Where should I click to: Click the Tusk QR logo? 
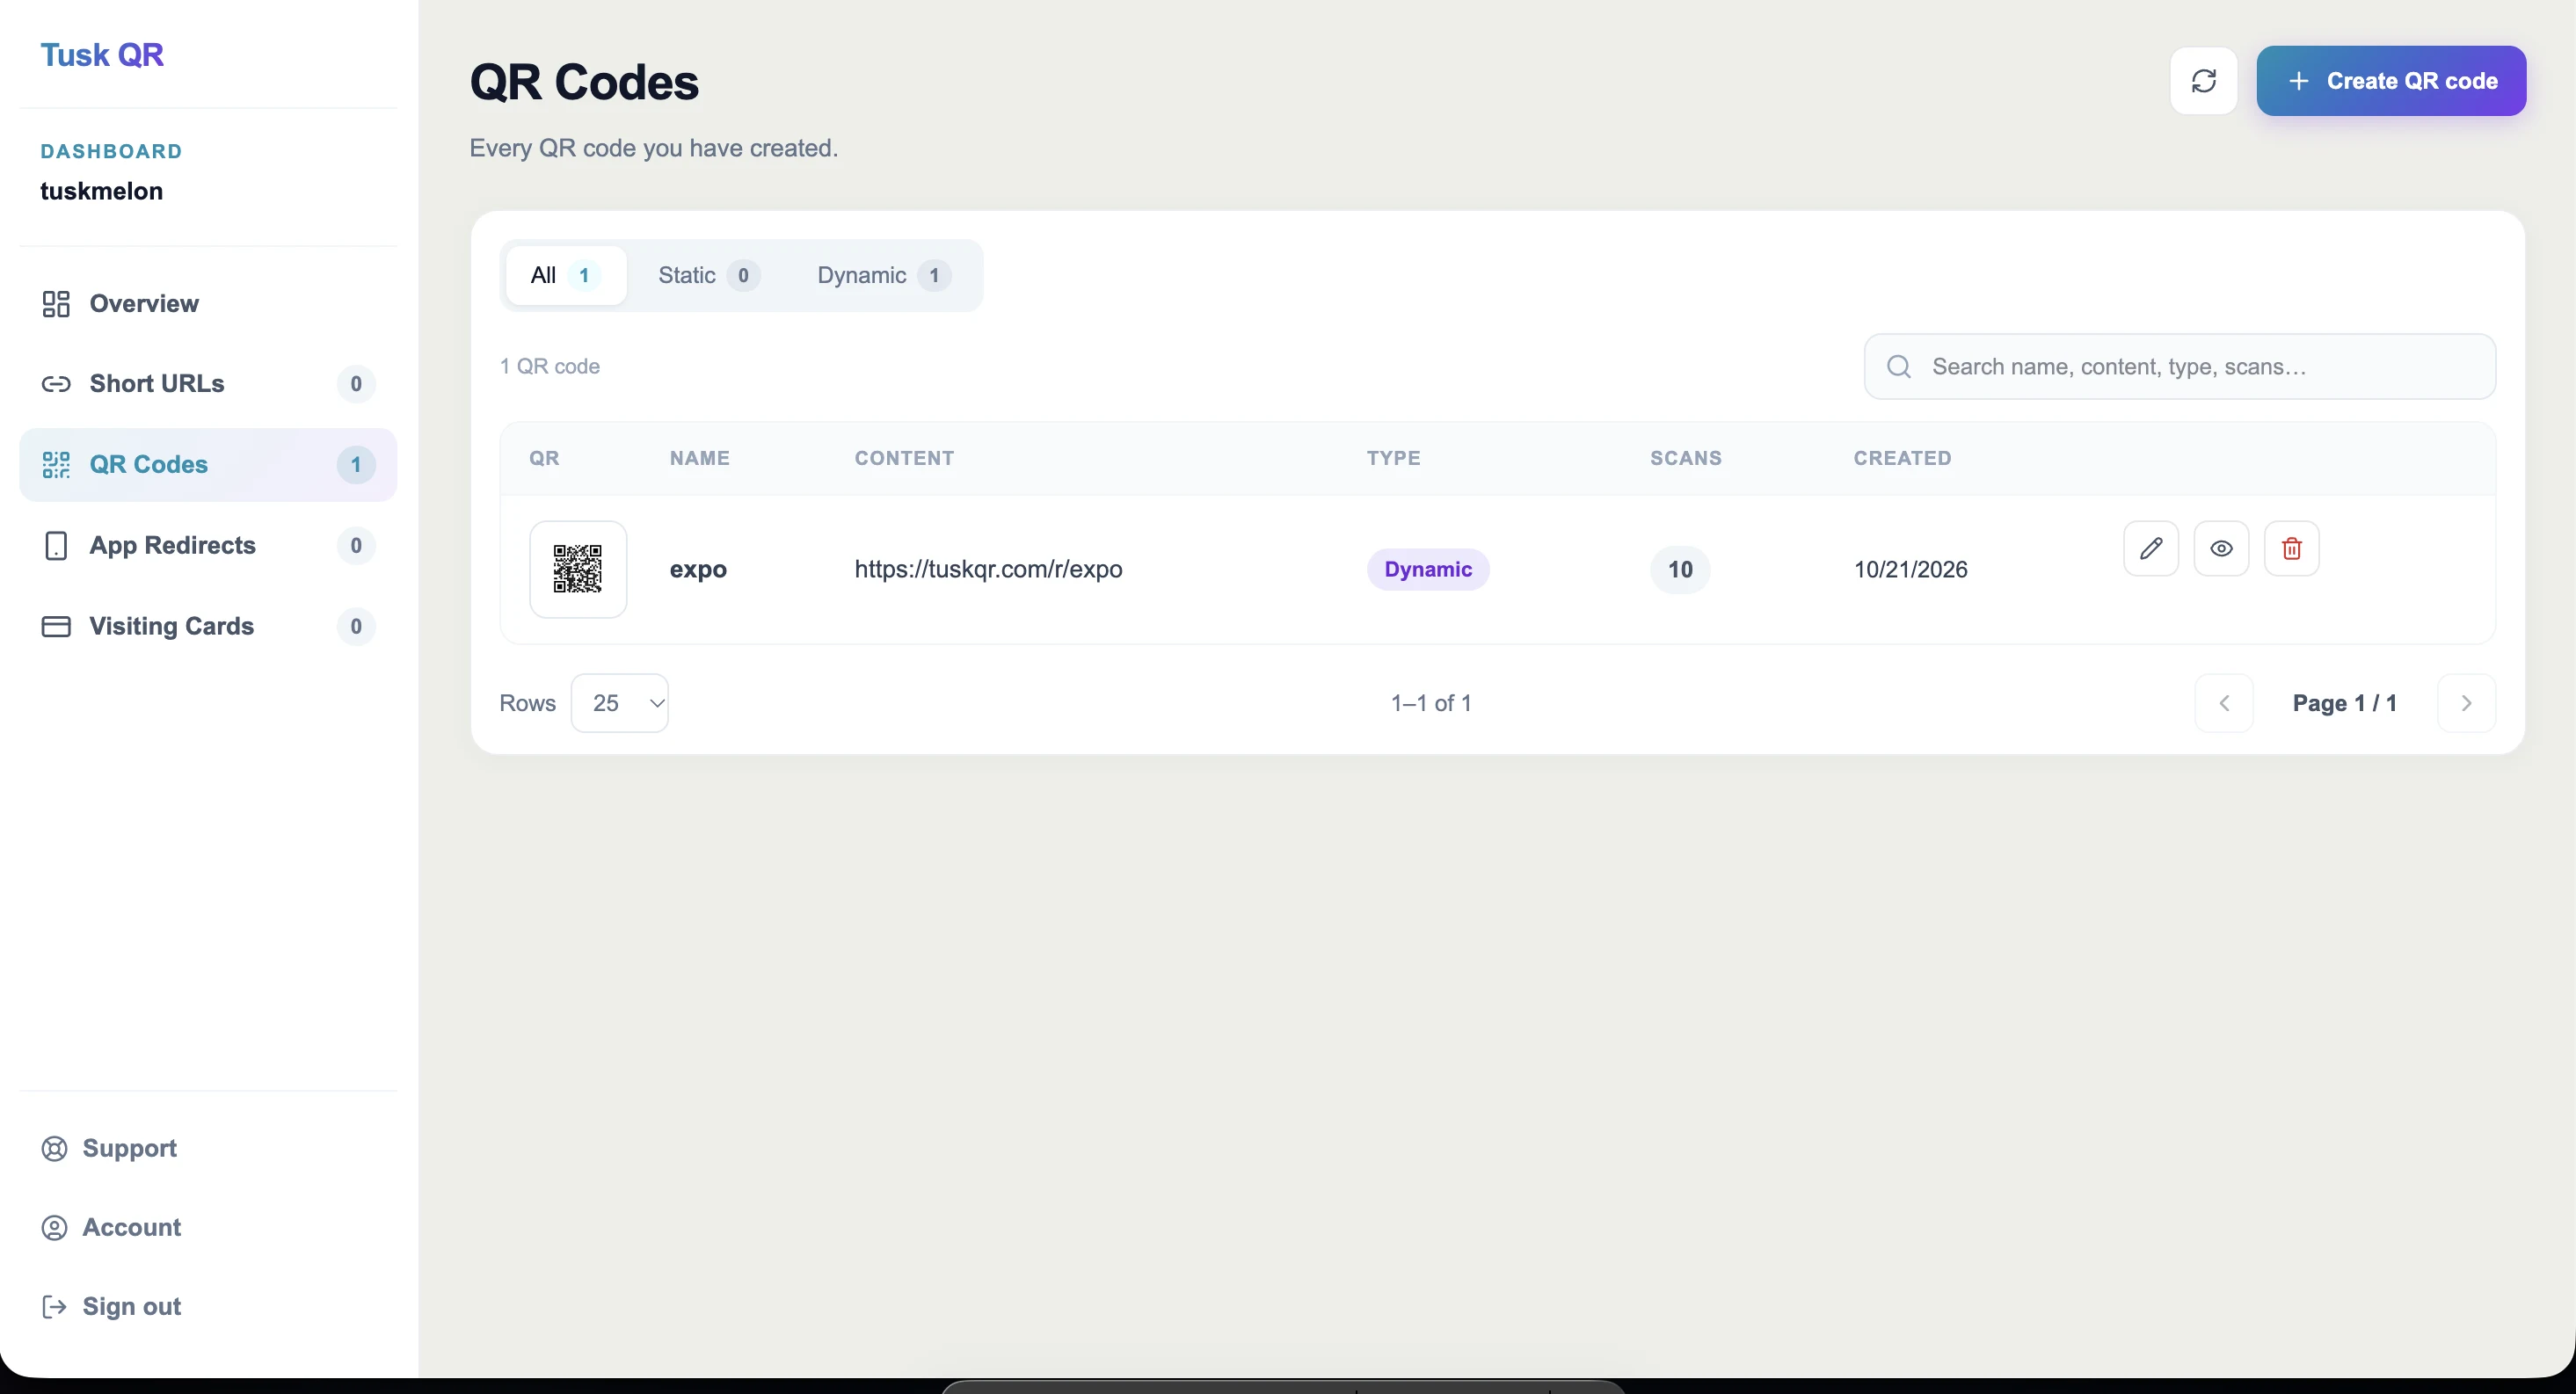click(x=101, y=54)
